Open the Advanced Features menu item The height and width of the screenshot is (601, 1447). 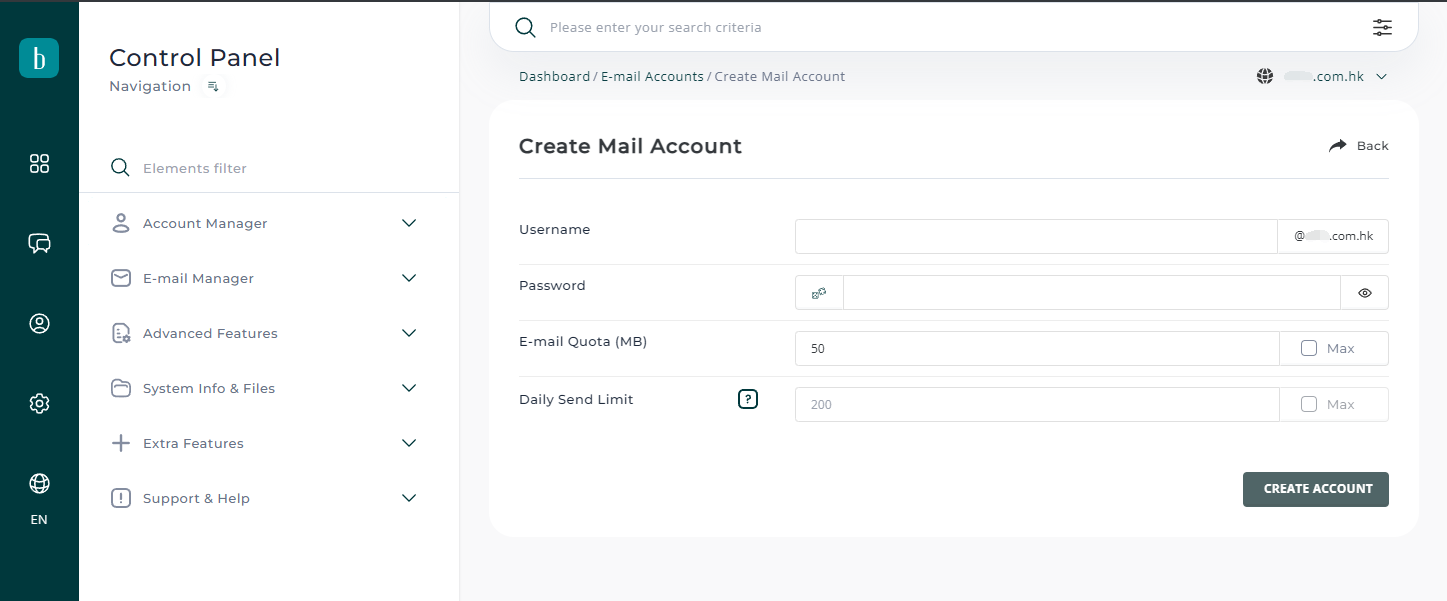pyautogui.click(x=210, y=333)
